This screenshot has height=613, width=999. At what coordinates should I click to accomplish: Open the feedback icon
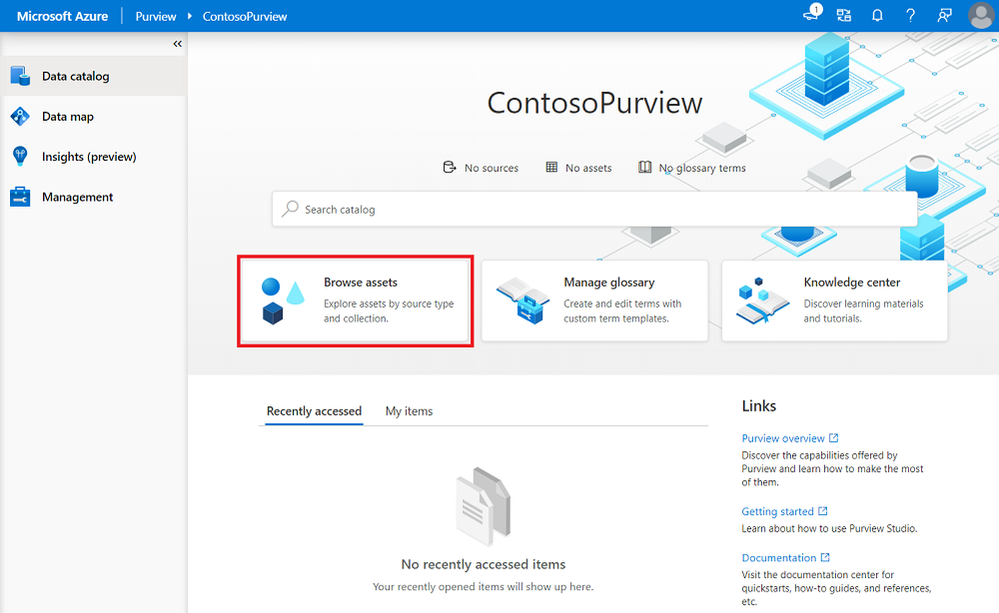pyautogui.click(x=944, y=15)
